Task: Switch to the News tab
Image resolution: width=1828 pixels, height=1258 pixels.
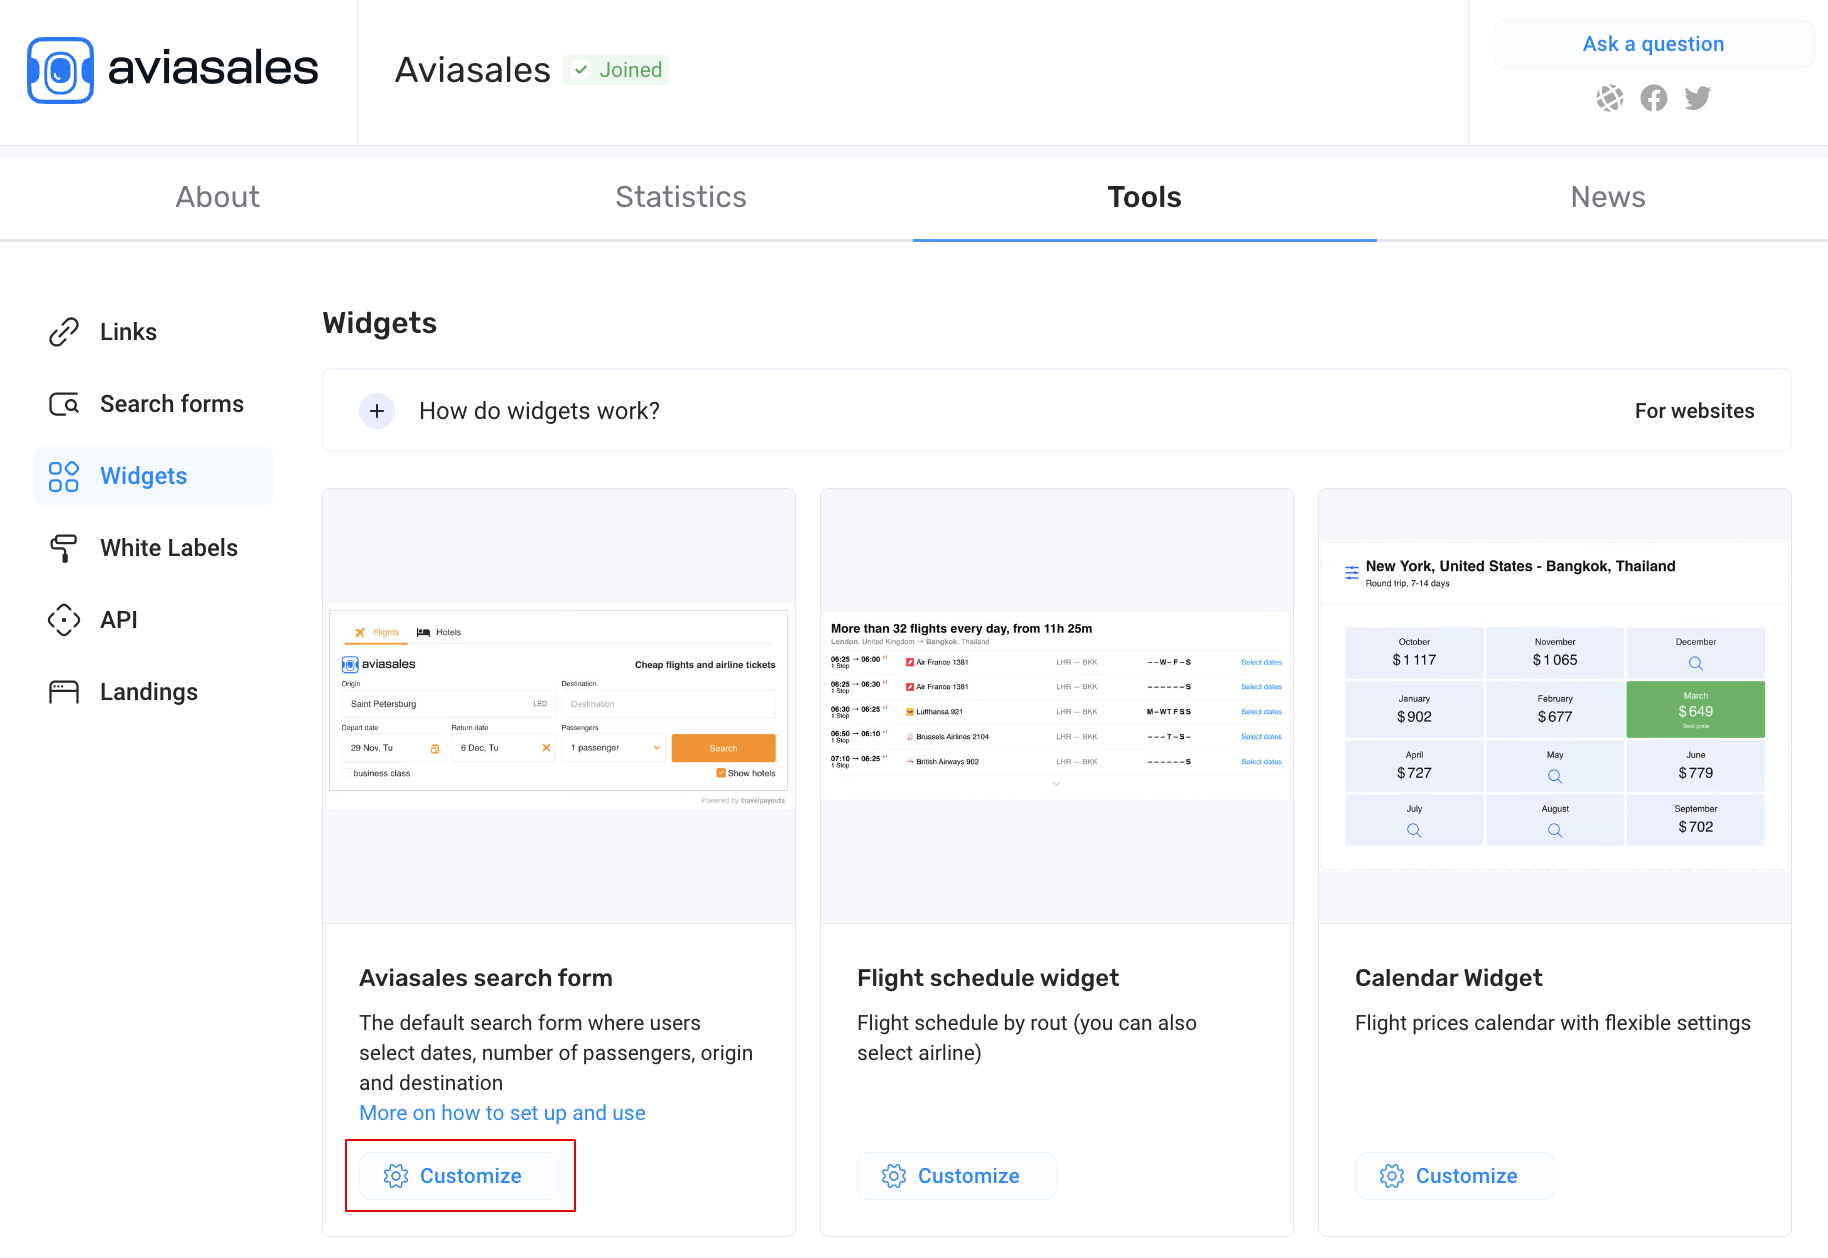Action: coord(1608,197)
